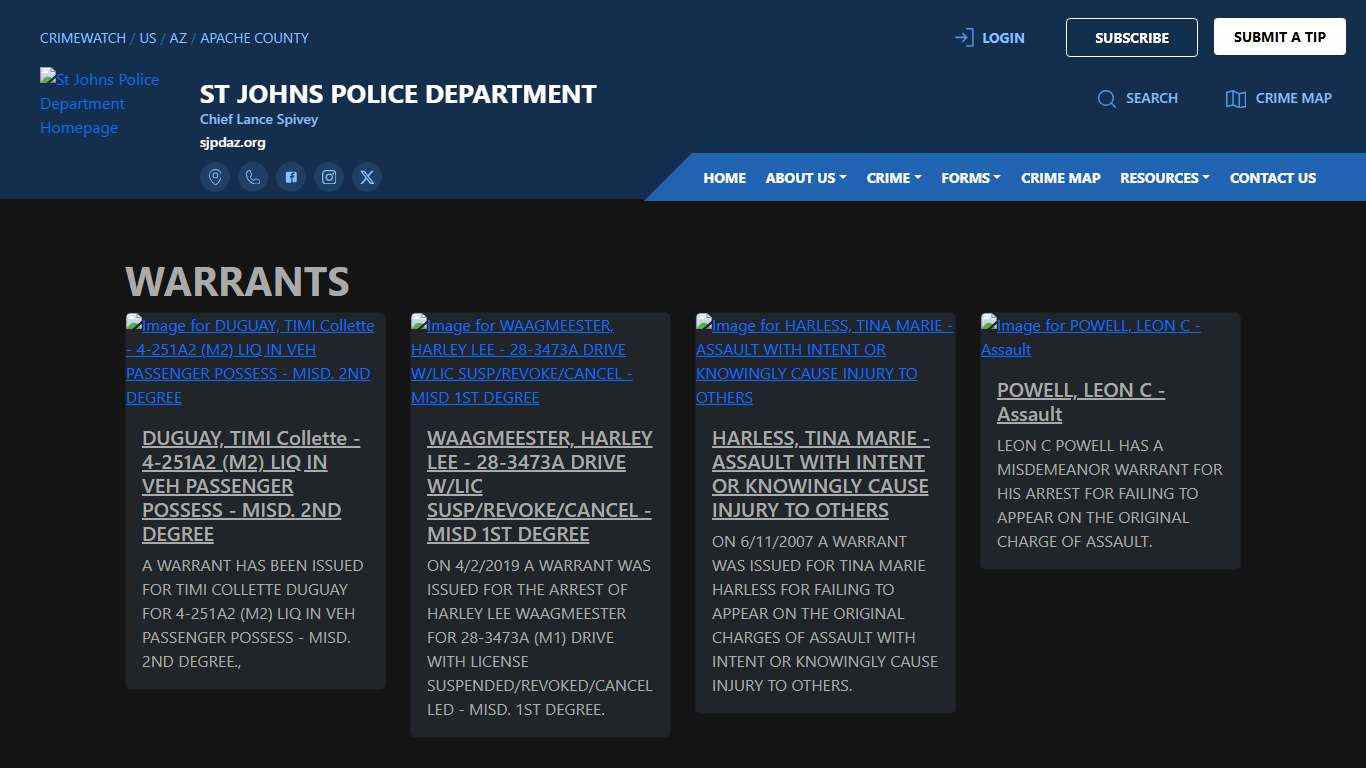Expand the RESOURCES dropdown

pyautogui.click(x=1163, y=177)
